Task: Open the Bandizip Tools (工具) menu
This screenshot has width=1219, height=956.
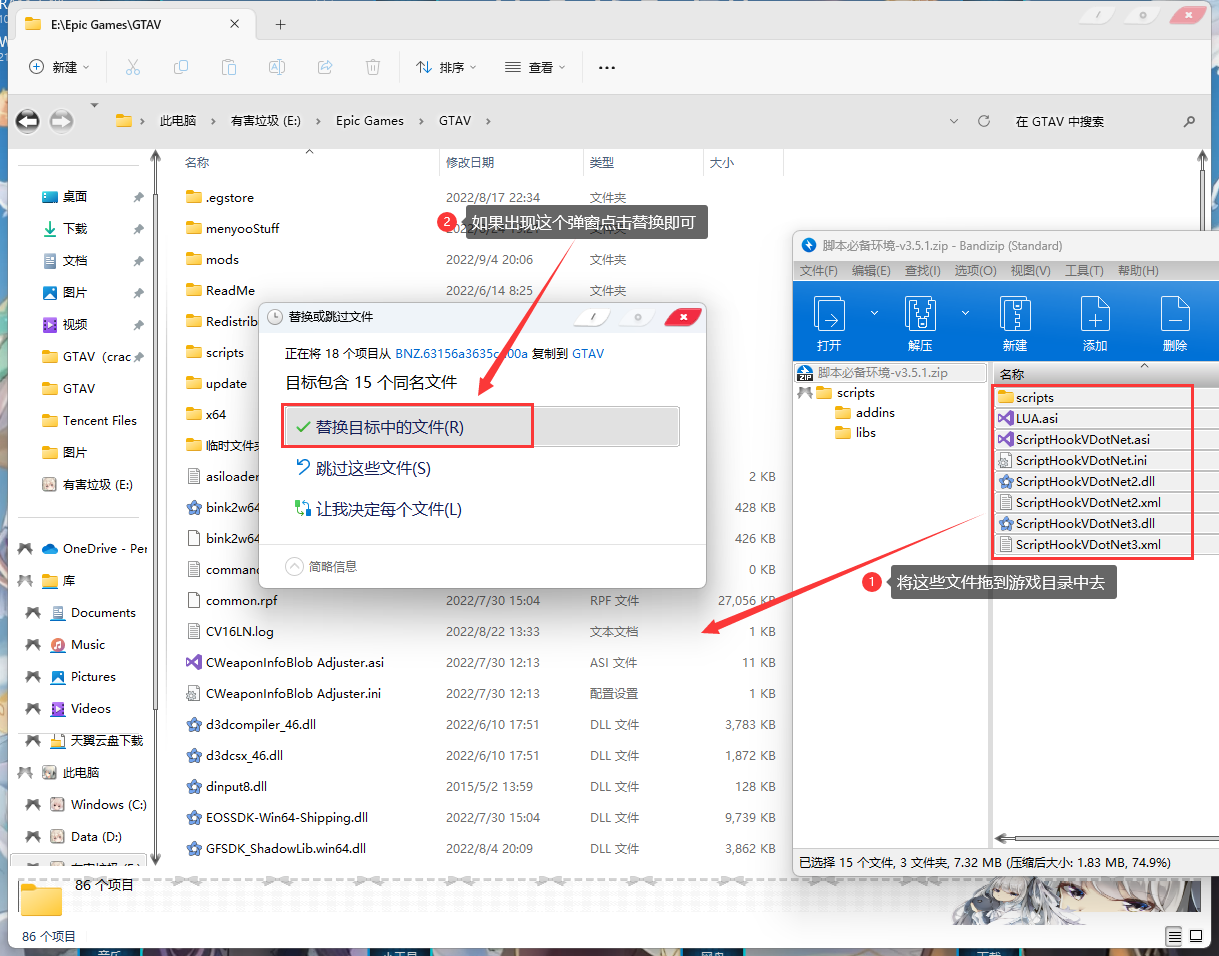Action: 1084,271
